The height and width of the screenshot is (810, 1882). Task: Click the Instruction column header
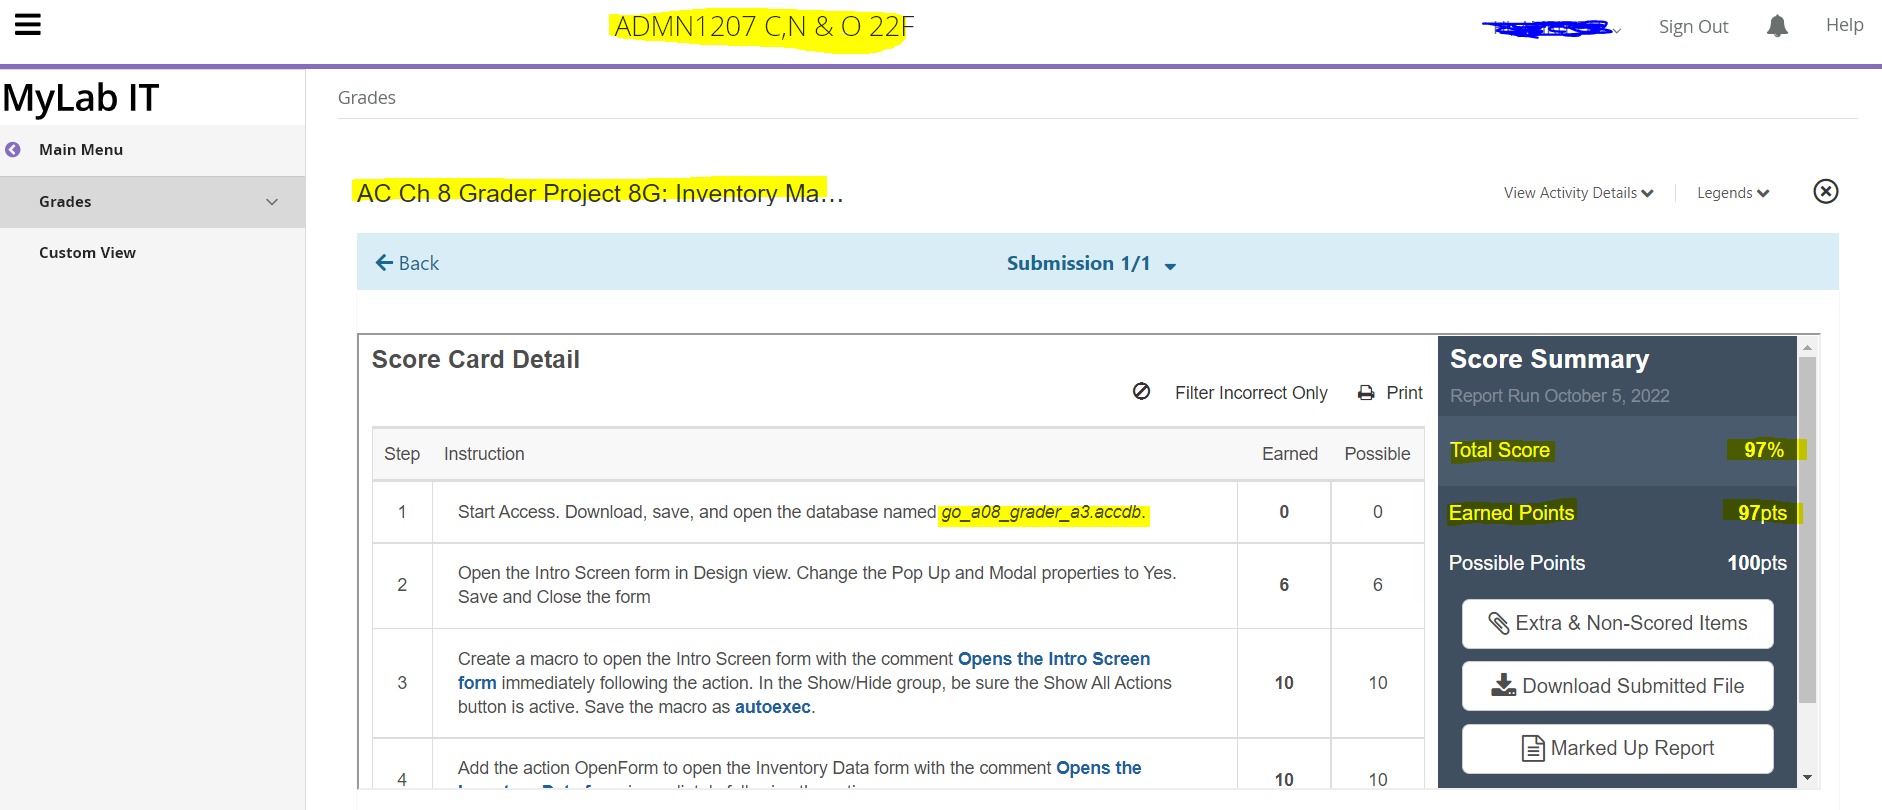point(484,454)
